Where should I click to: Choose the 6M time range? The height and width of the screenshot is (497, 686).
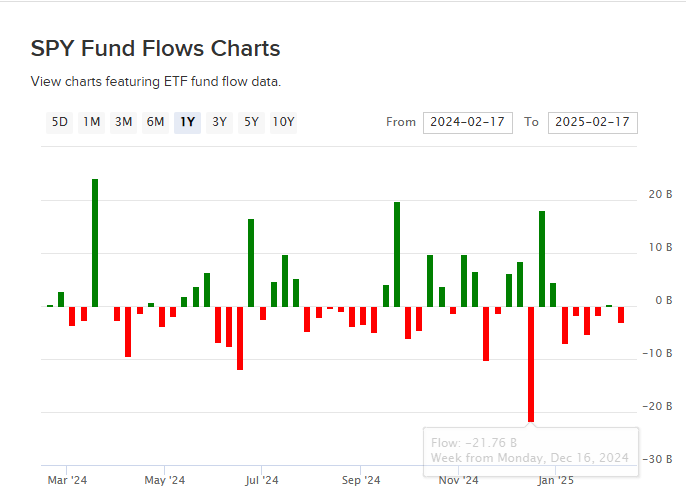click(x=155, y=122)
